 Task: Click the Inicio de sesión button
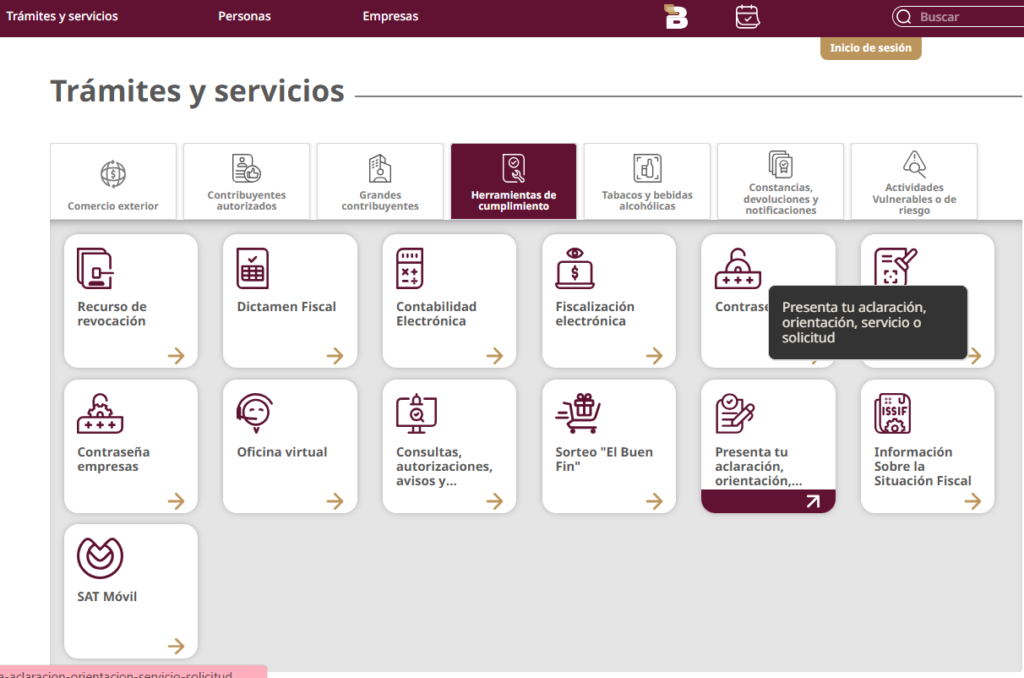pyautogui.click(x=871, y=48)
